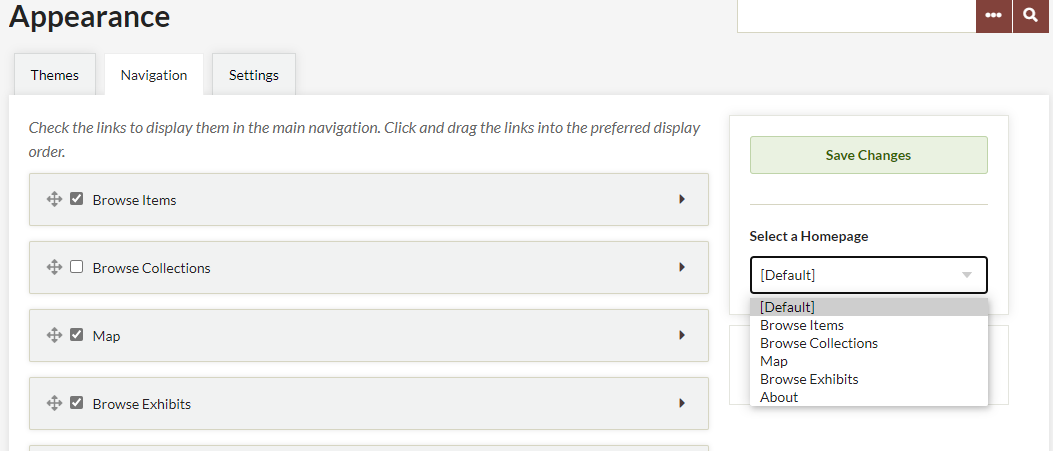Uncheck the Map navigation checkbox
This screenshot has height=451, width=1053.
77,334
